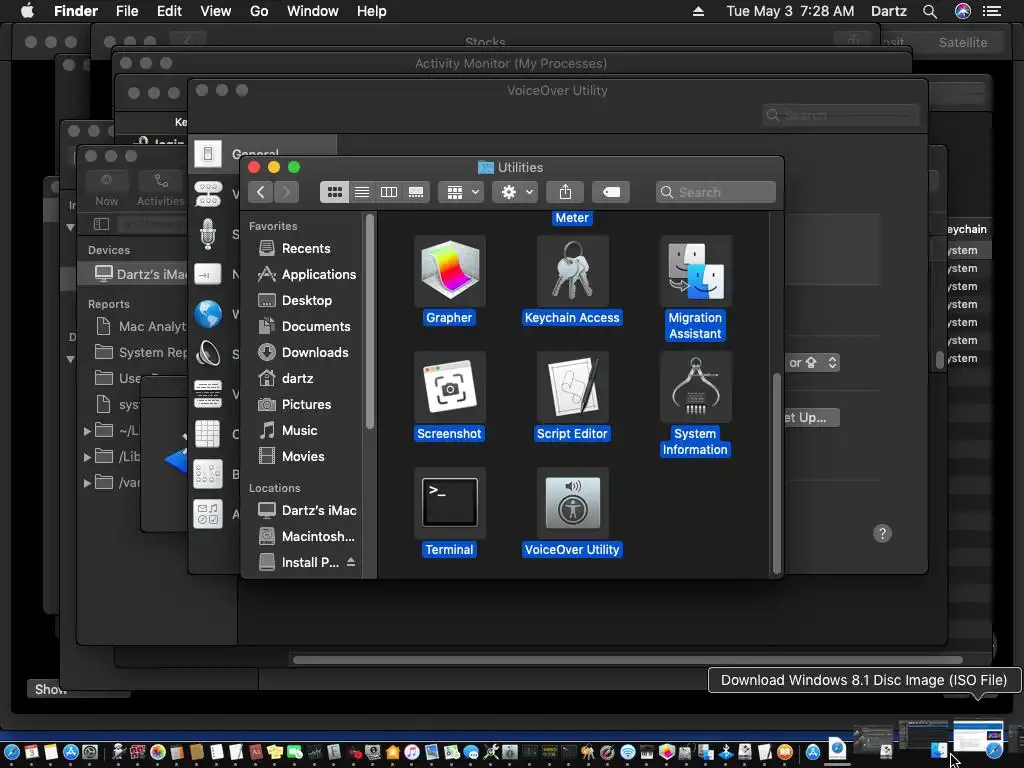Switch Finder to icon view
This screenshot has width=1024, height=768.
click(334, 192)
